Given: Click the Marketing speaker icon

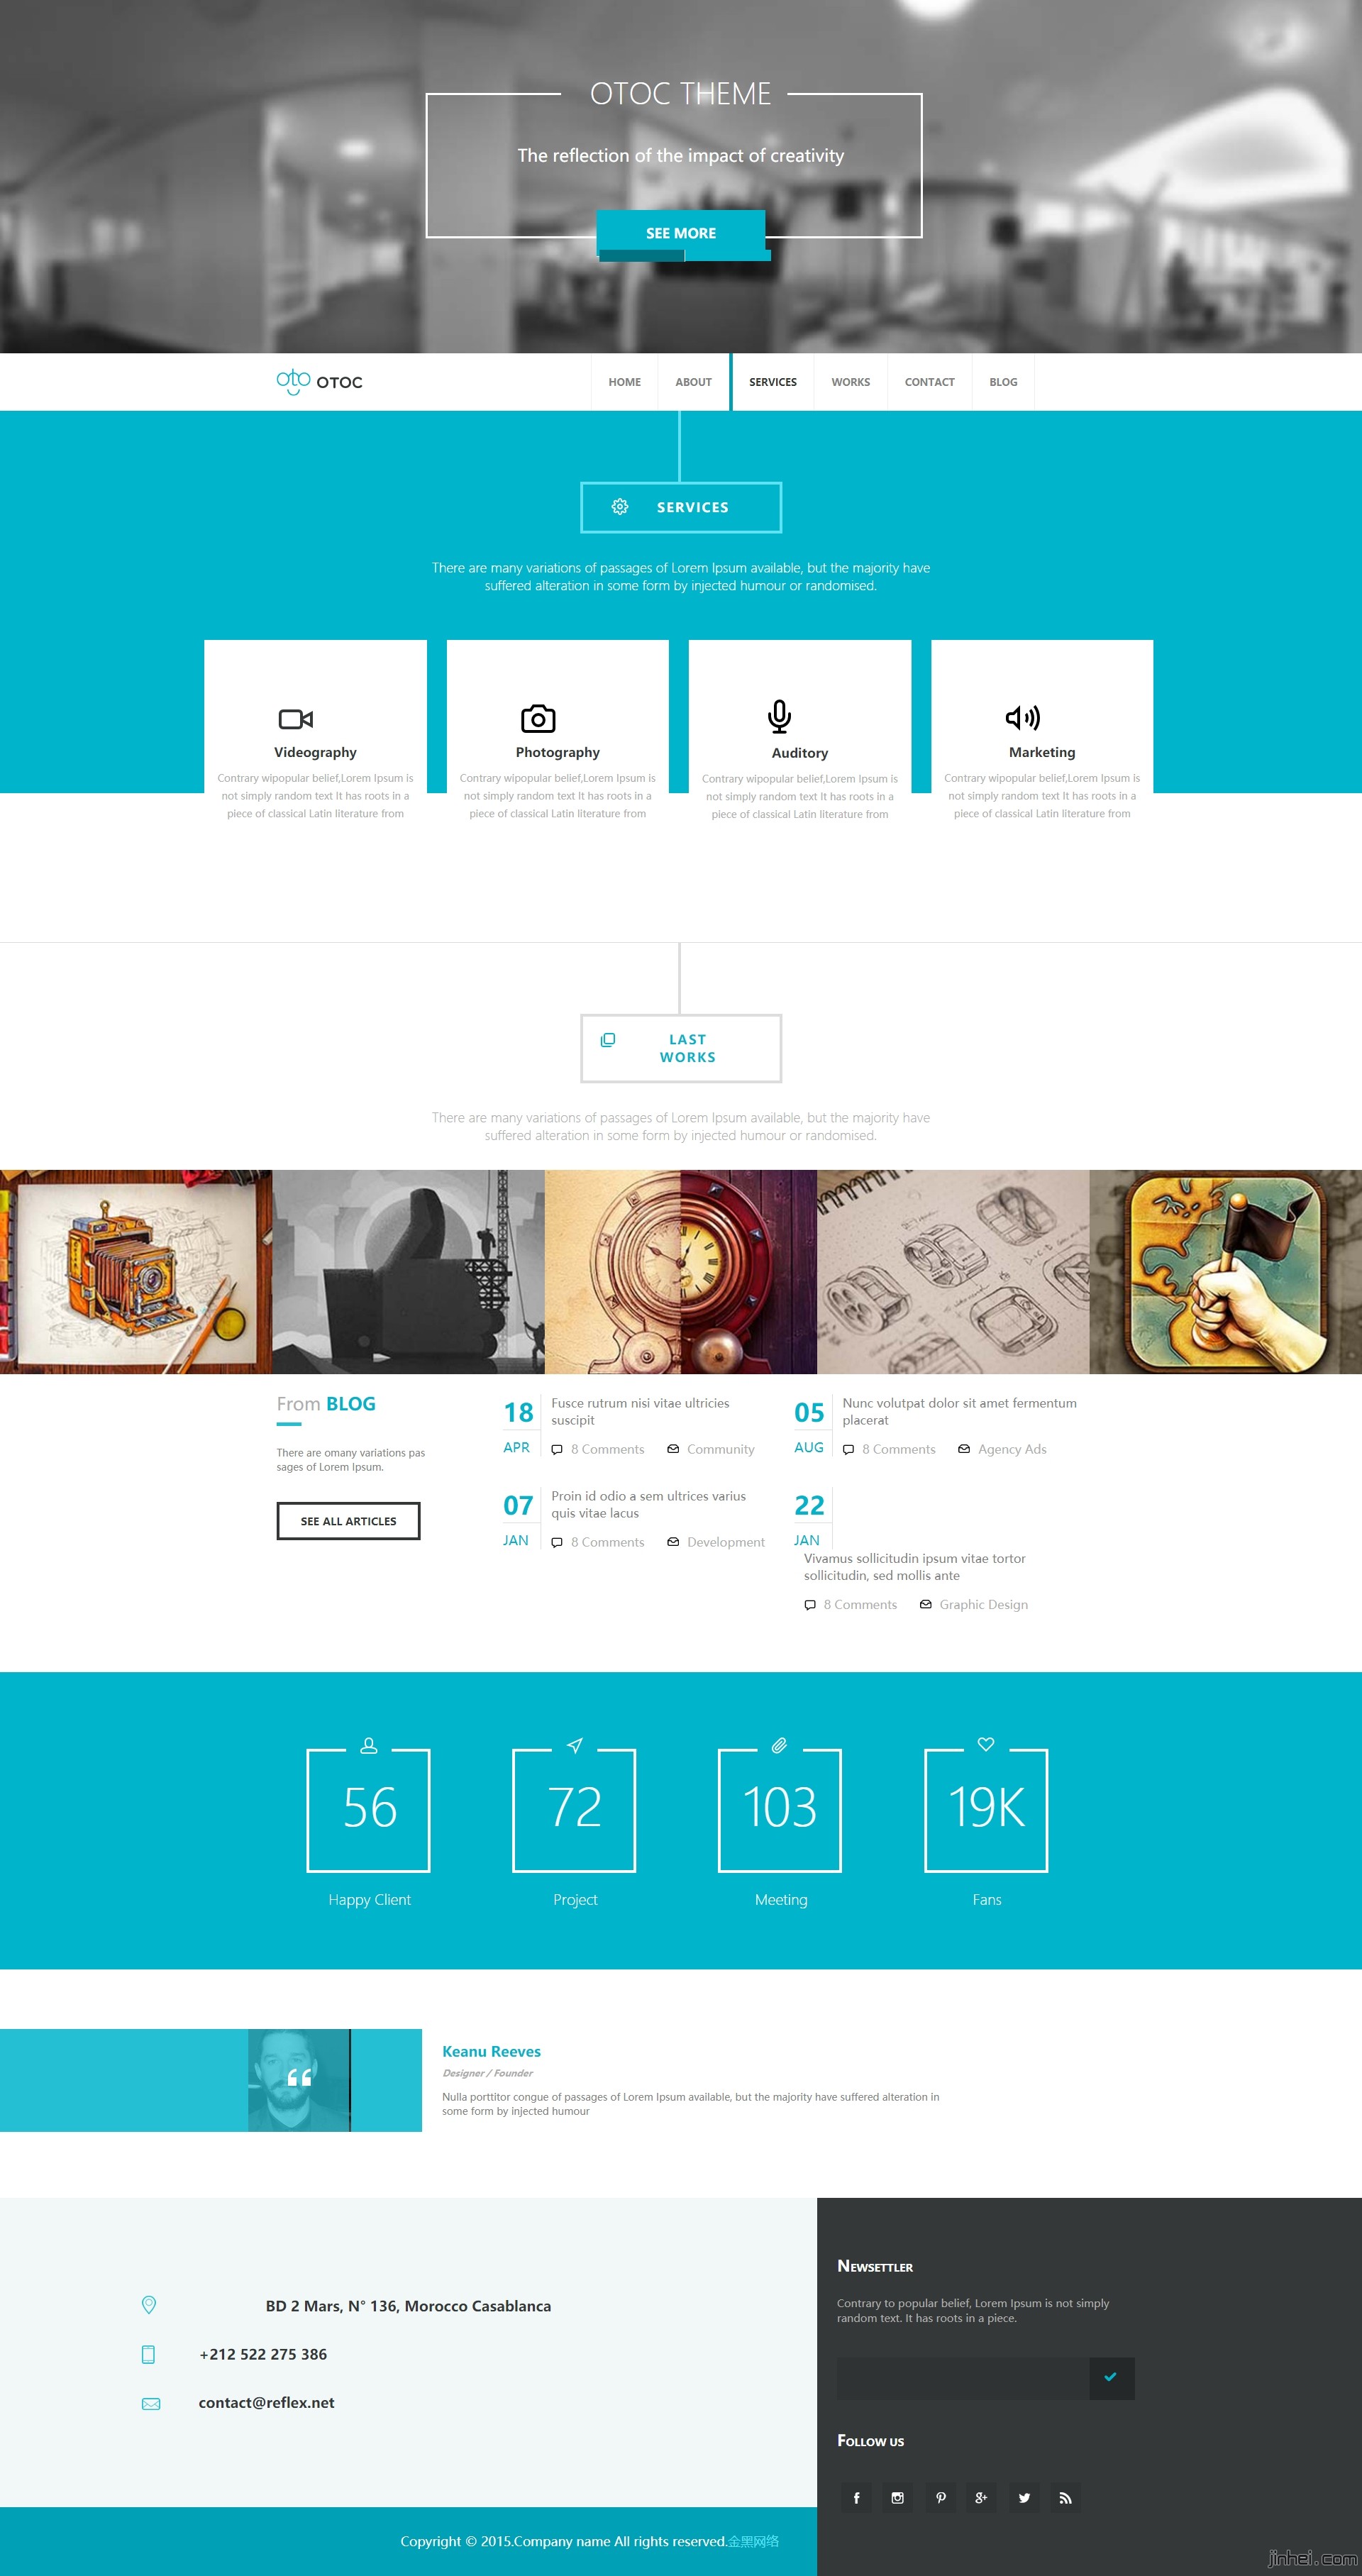Looking at the screenshot, I should tap(1023, 716).
